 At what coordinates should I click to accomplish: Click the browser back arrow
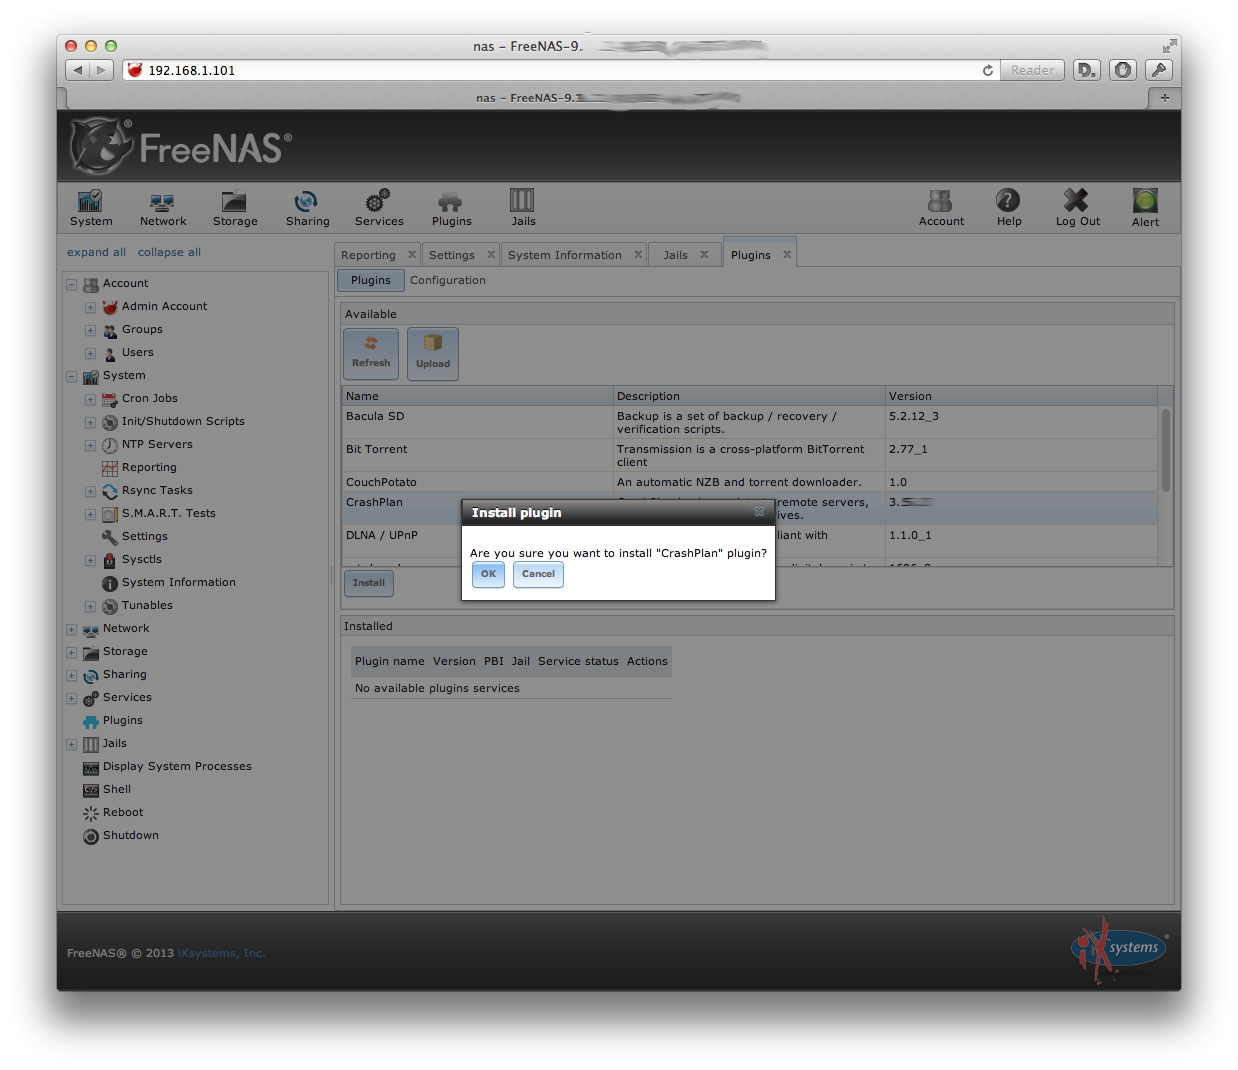78,70
